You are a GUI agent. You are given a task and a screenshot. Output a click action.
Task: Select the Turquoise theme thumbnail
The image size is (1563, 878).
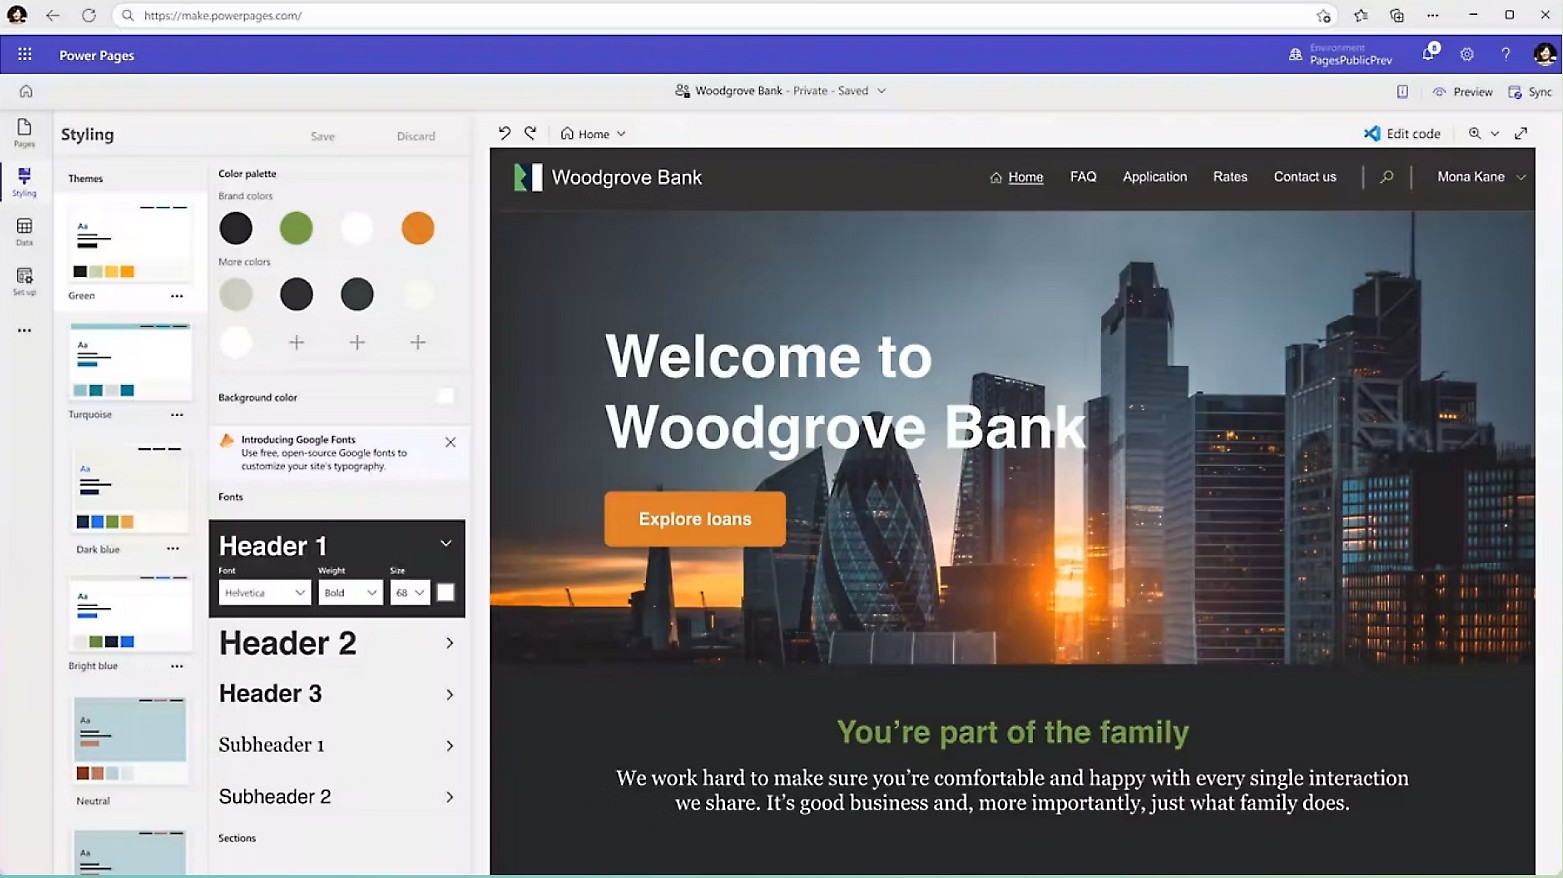pos(130,362)
